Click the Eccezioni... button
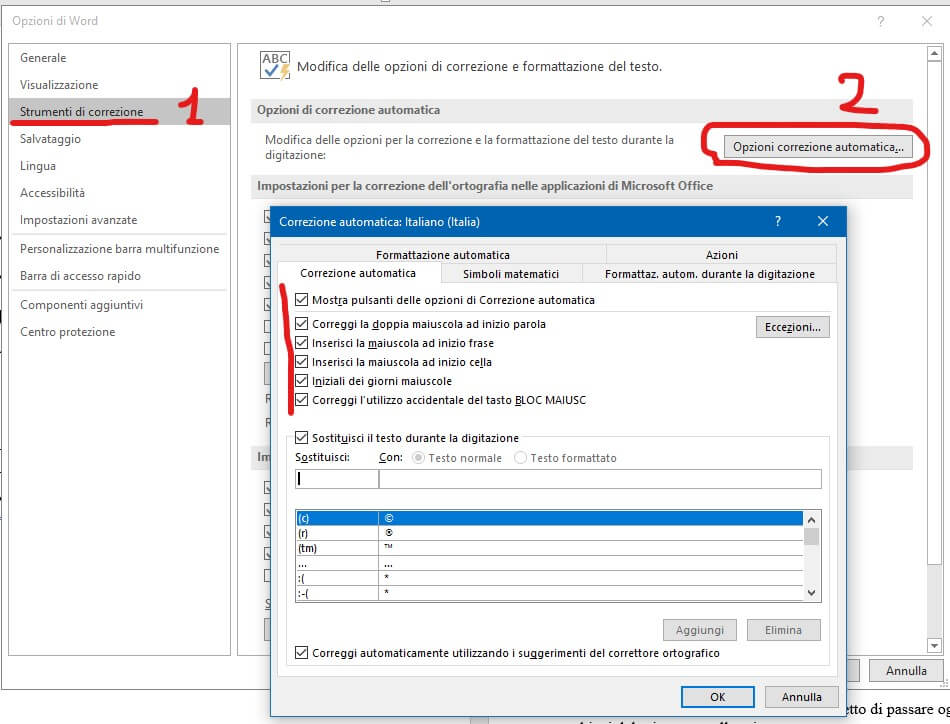The height and width of the screenshot is (724, 950). click(792, 327)
